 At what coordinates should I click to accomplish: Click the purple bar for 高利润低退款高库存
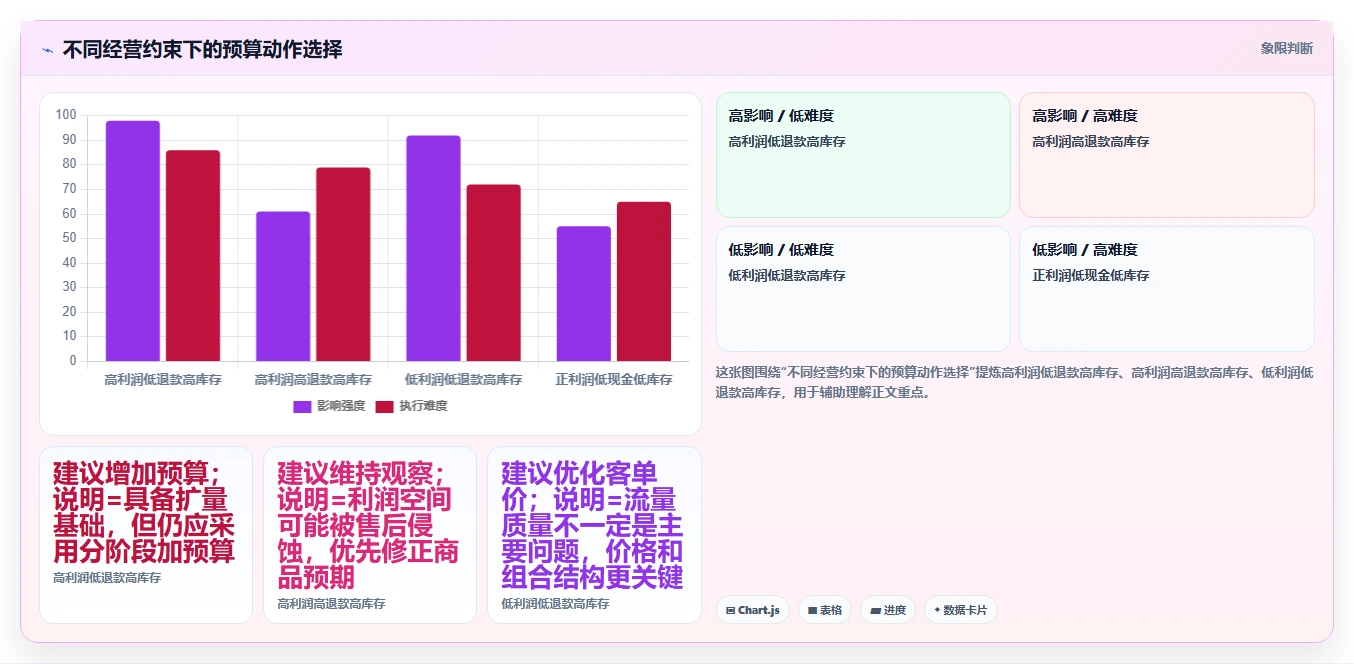[133, 241]
